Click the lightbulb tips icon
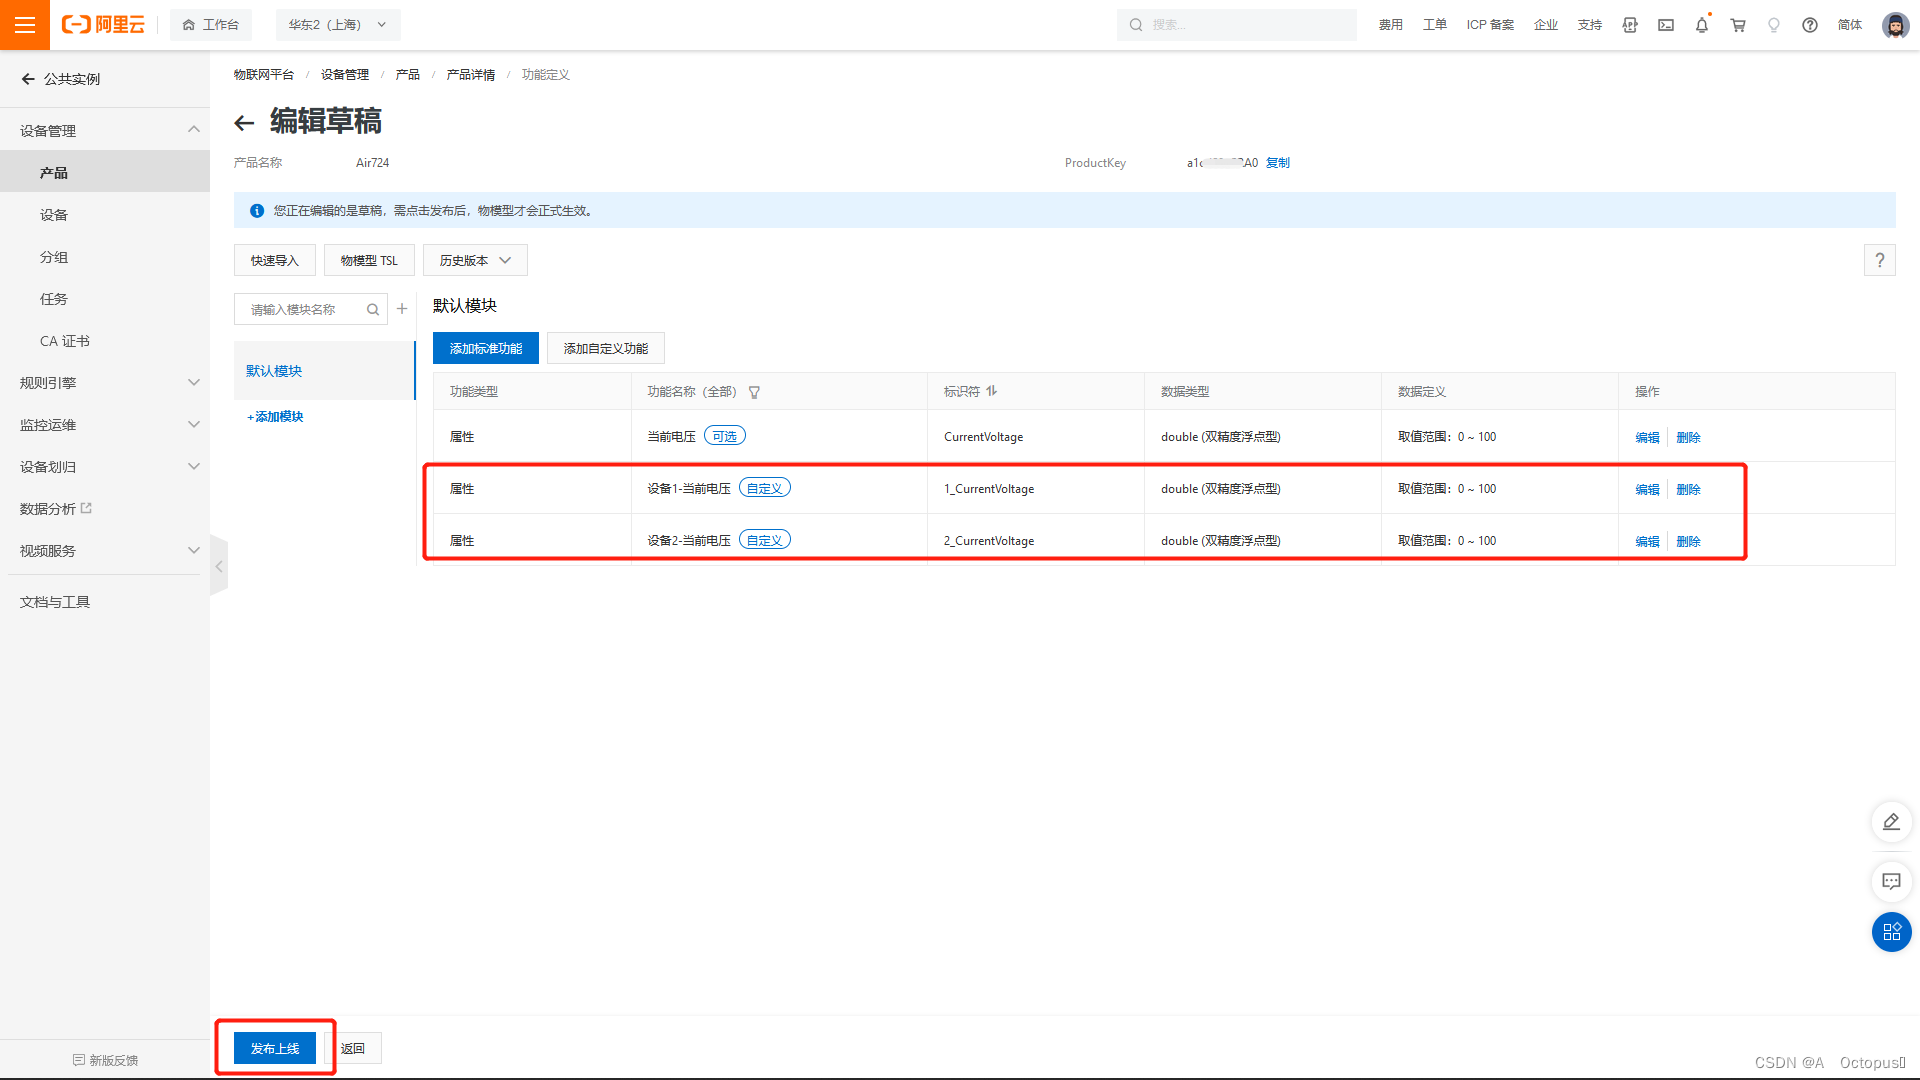Image resolution: width=1920 pixels, height=1080 pixels. tap(1774, 25)
